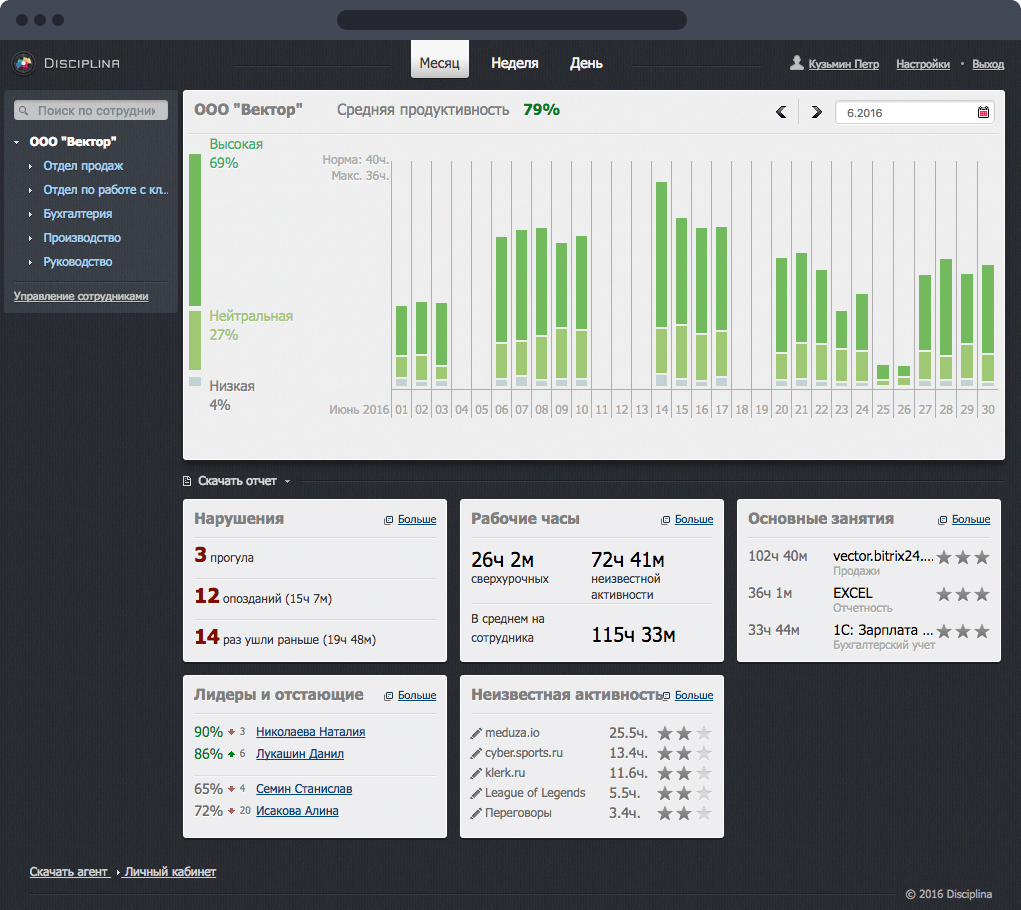Screen dimensions: 1021x910
Task: Open the calendar date picker icon
Action: pyautogui.click(x=983, y=112)
